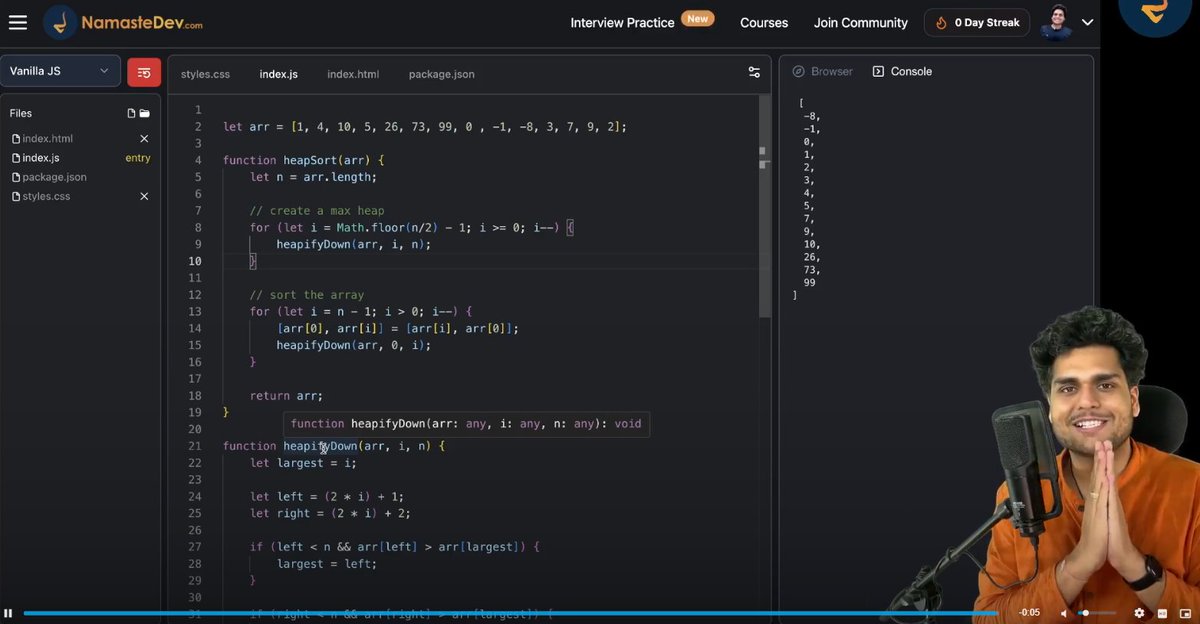
Task: Open Join Community link
Action: (861, 22)
